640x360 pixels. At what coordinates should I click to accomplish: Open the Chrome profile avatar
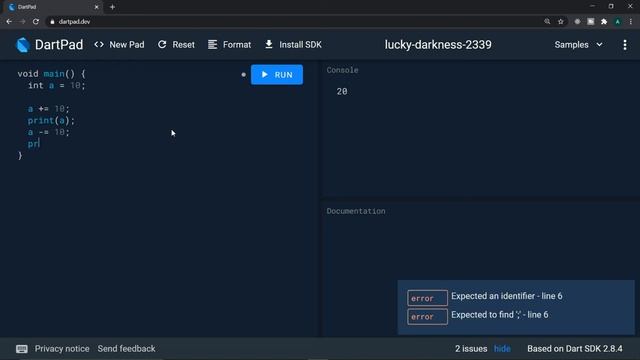point(618,22)
